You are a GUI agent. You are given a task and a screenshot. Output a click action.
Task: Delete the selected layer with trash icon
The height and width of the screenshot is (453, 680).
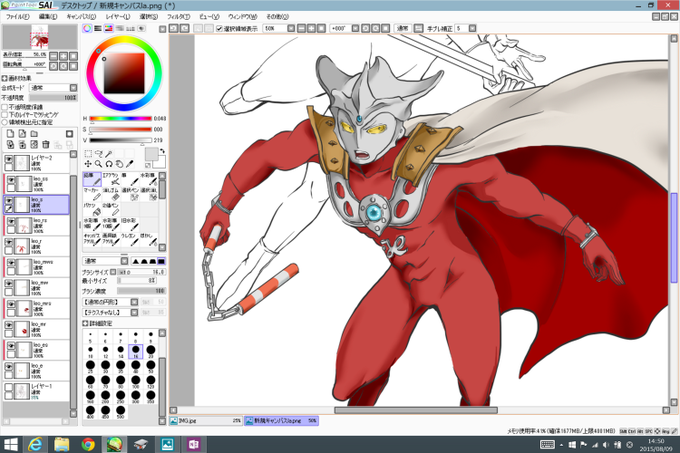(46, 144)
